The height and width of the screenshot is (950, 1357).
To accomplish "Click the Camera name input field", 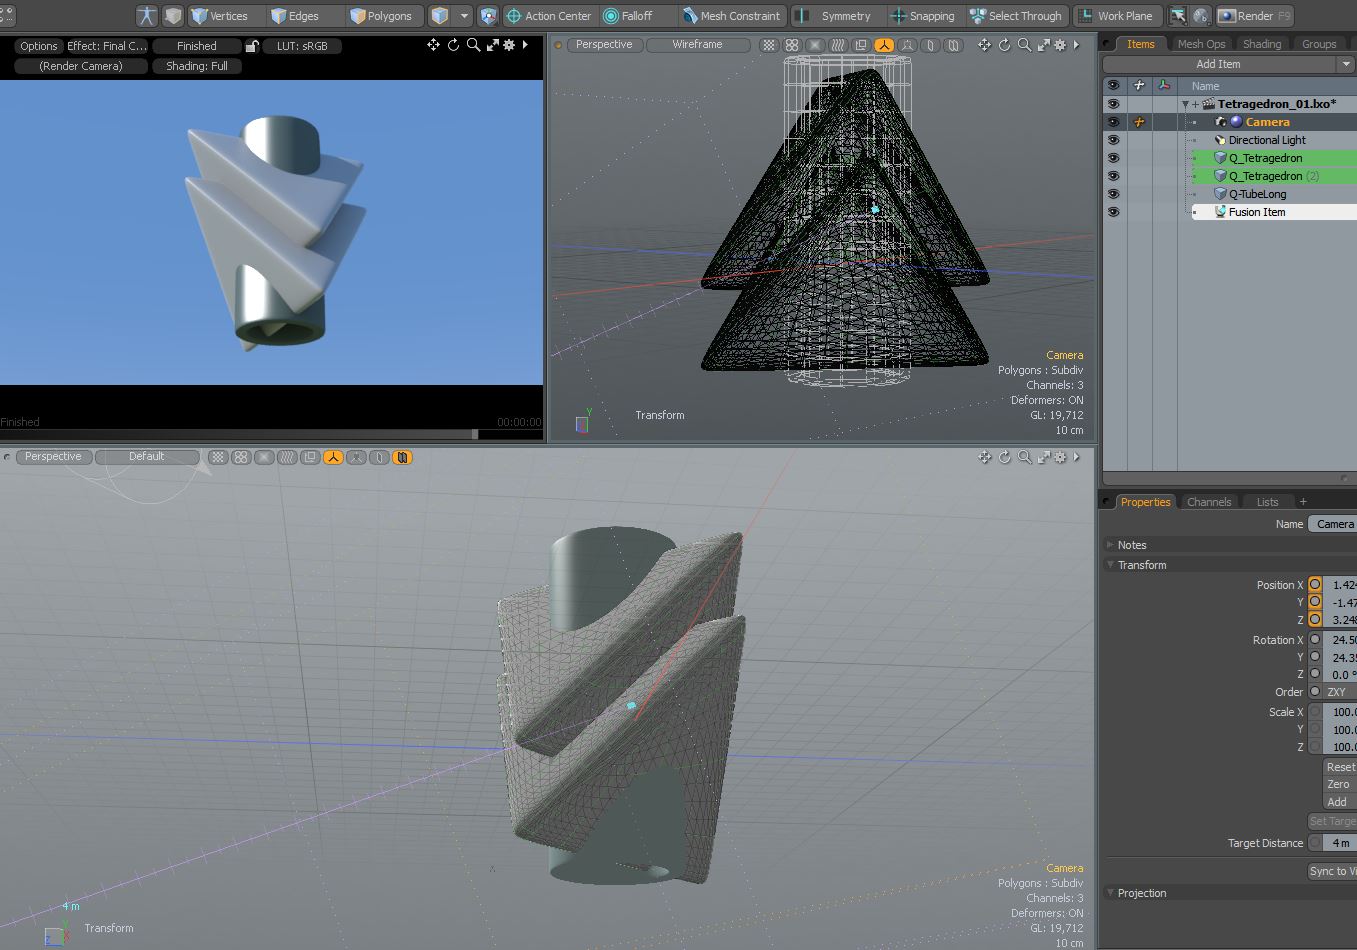I will pos(1333,524).
